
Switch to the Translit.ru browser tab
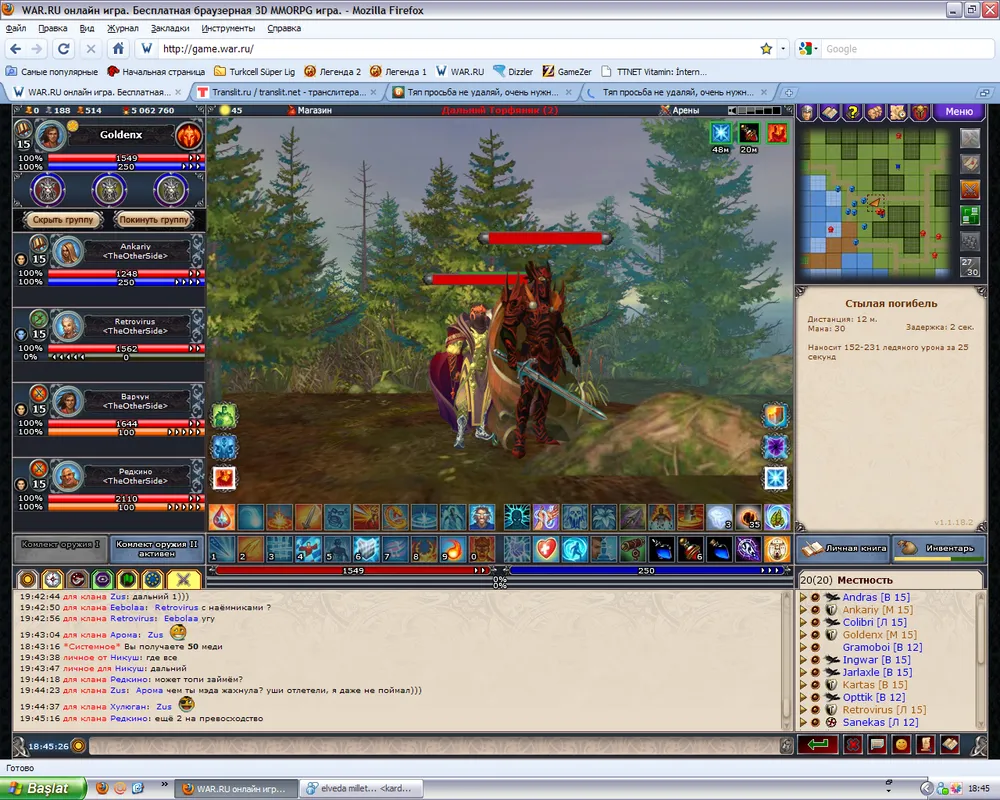coord(287,93)
